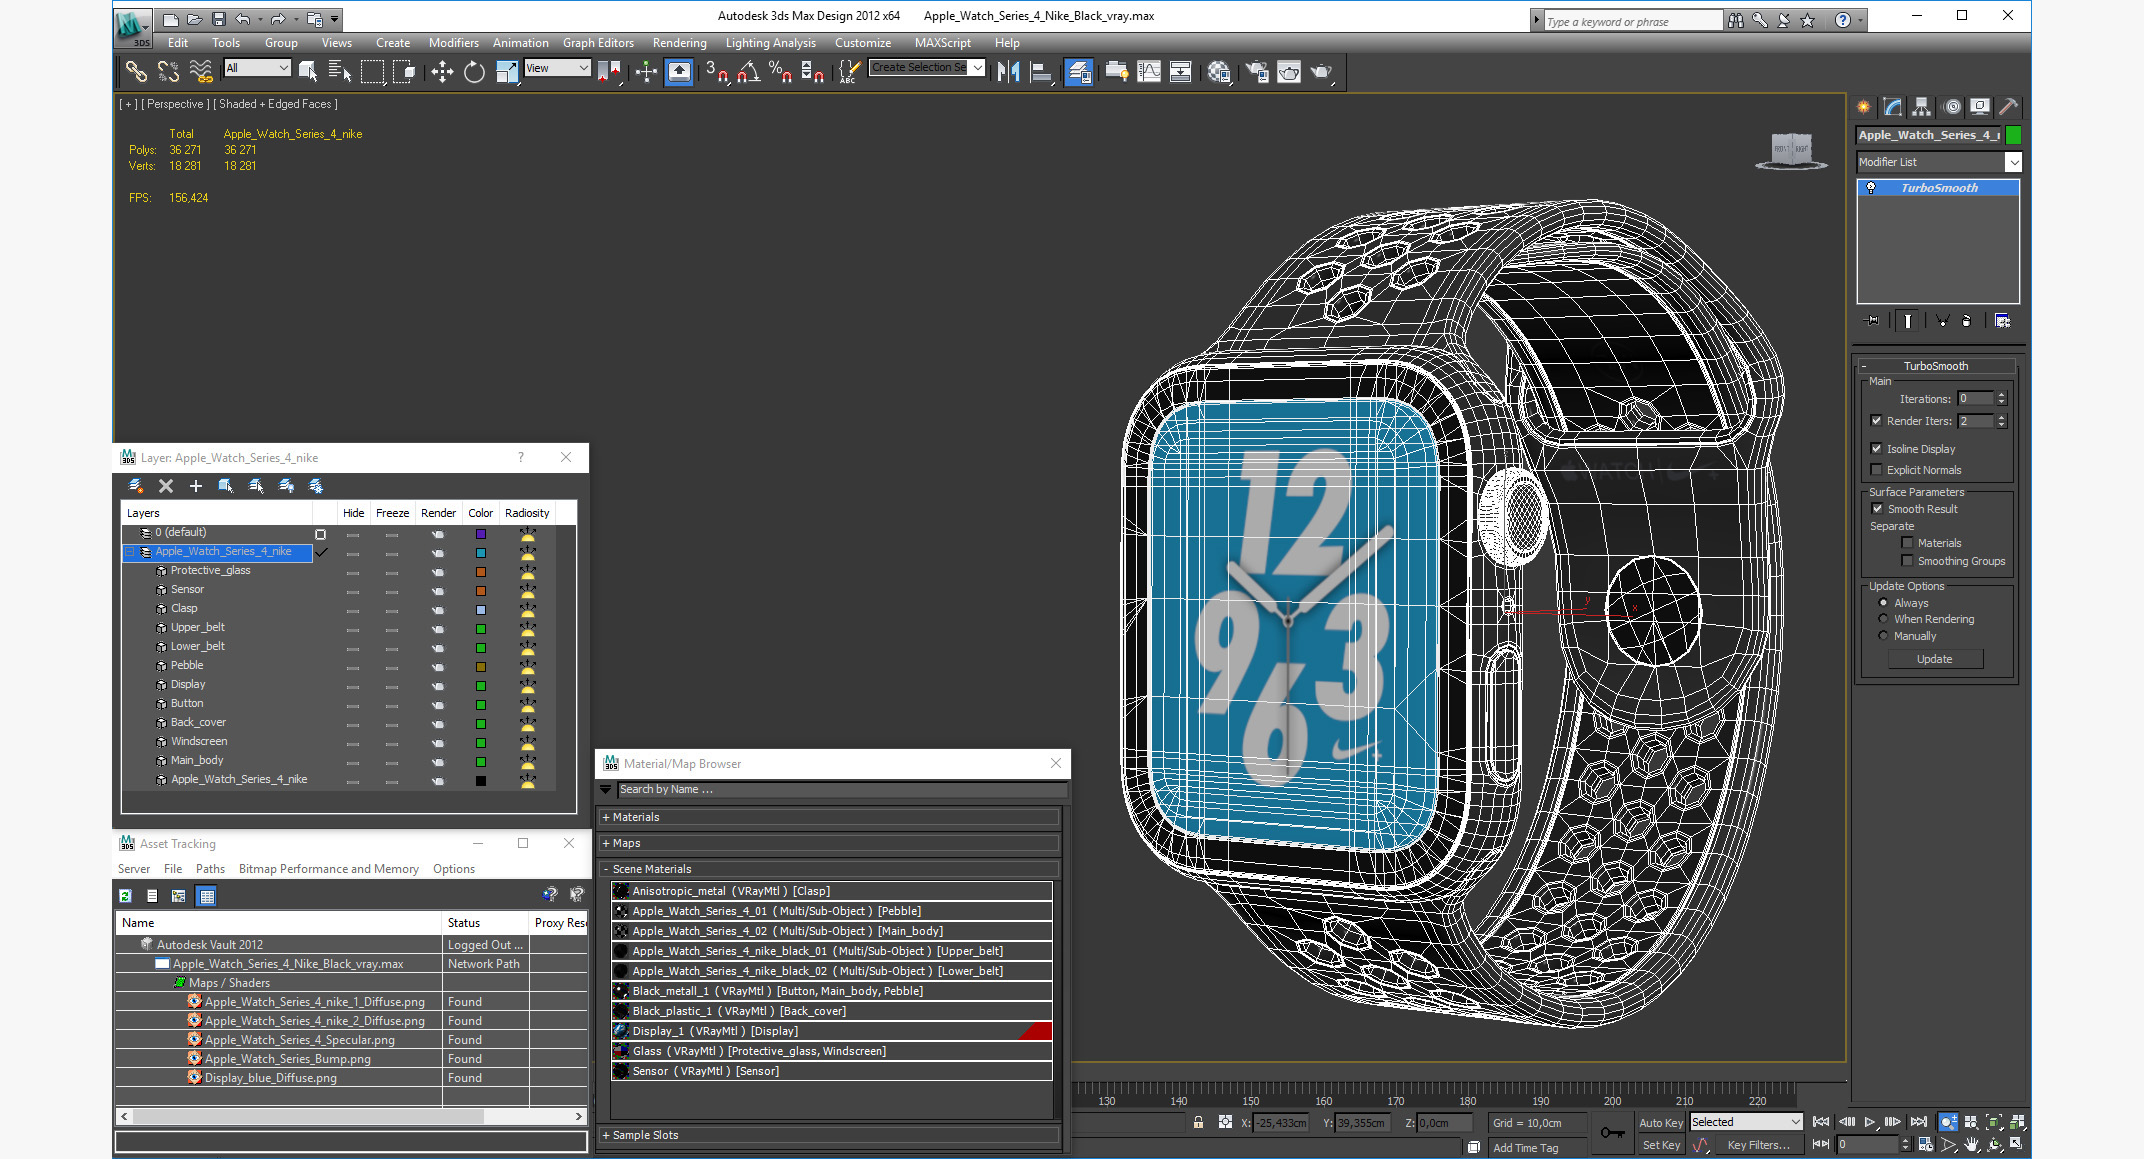The height and width of the screenshot is (1159, 2144).
Task: Open the Create command panel tab
Action: pyautogui.click(x=1863, y=107)
